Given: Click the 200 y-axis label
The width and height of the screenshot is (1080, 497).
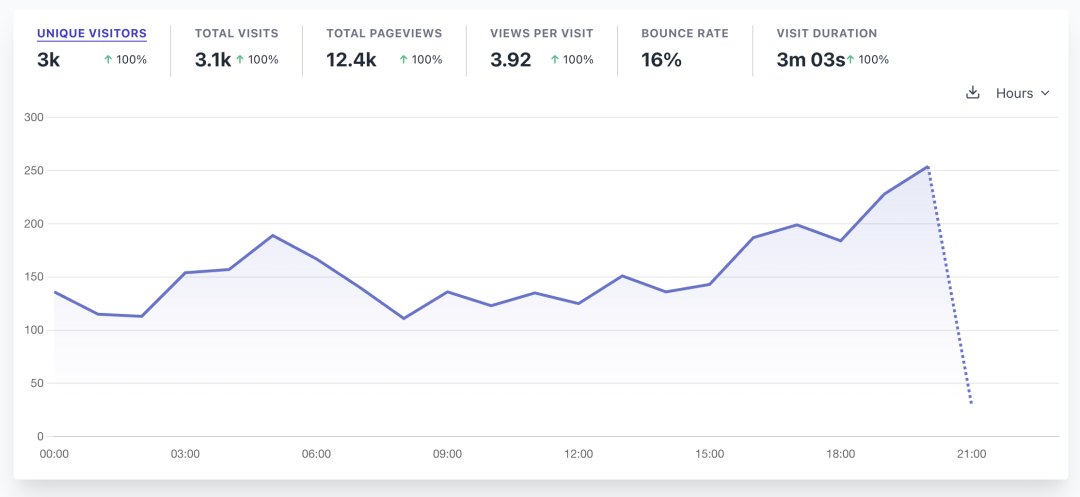Looking at the screenshot, I should tap(34, 224).
